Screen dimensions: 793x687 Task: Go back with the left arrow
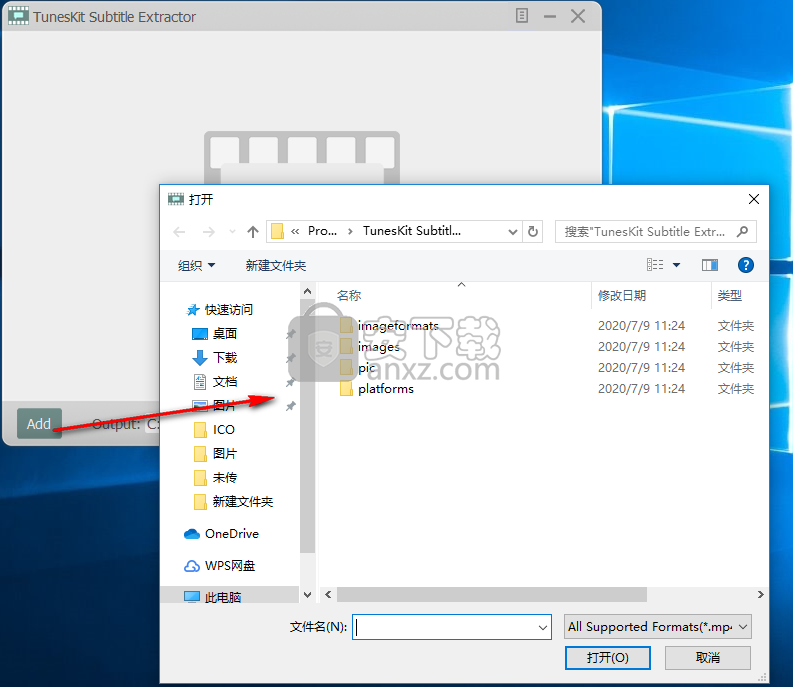(x=180, y=232)
